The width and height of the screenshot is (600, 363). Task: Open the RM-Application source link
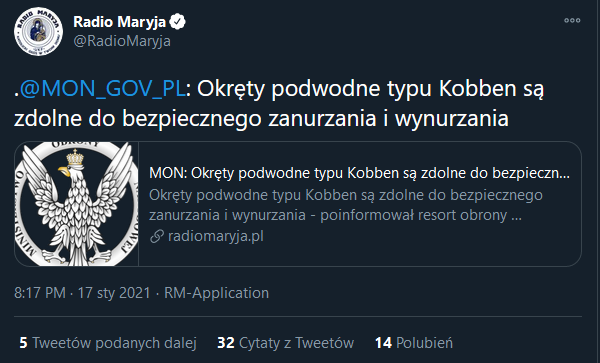point(216,293)
